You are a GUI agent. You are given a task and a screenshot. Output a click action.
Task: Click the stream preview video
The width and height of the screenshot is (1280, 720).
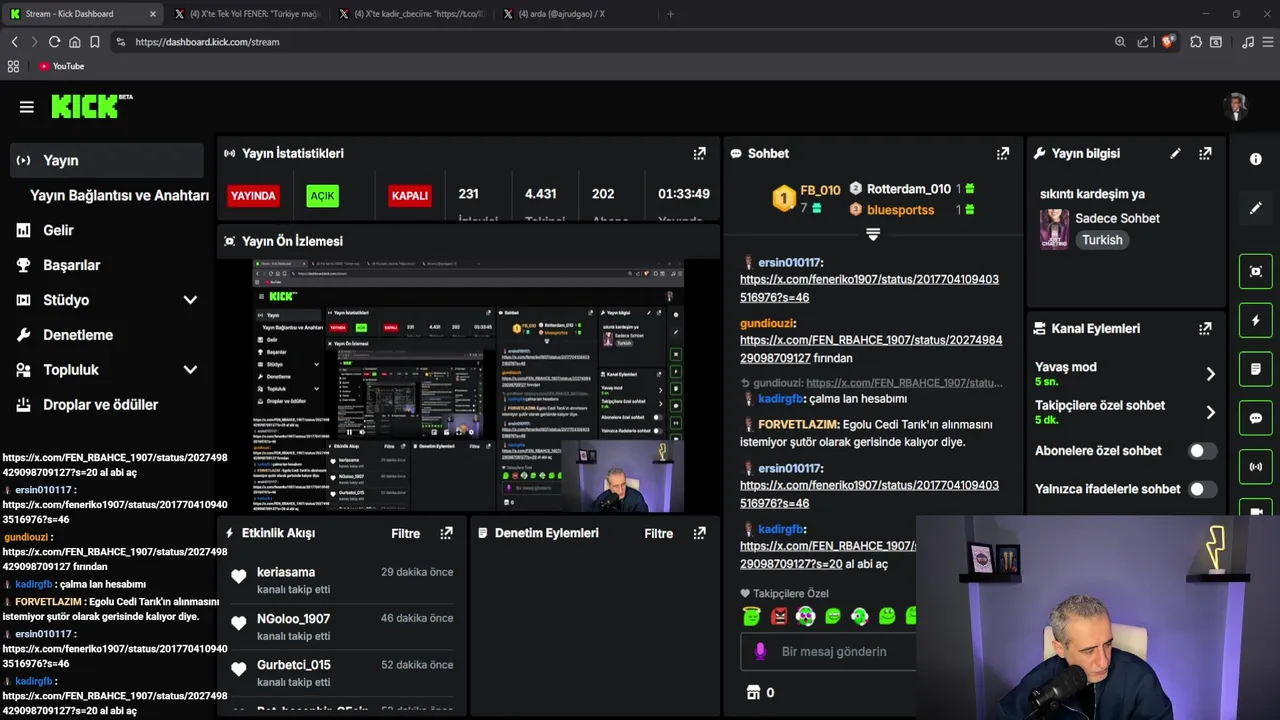[468, 386]
